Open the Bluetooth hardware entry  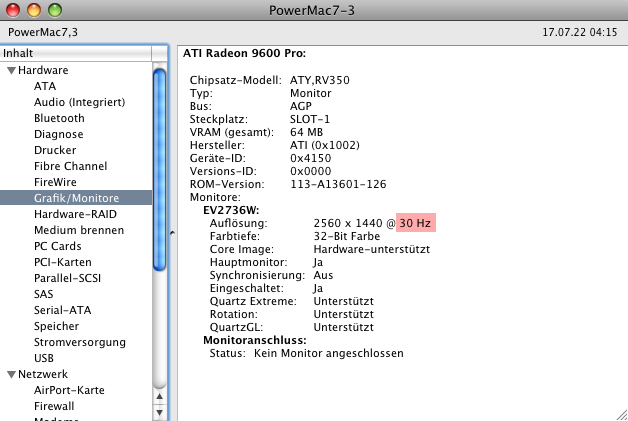coord(59,118)
